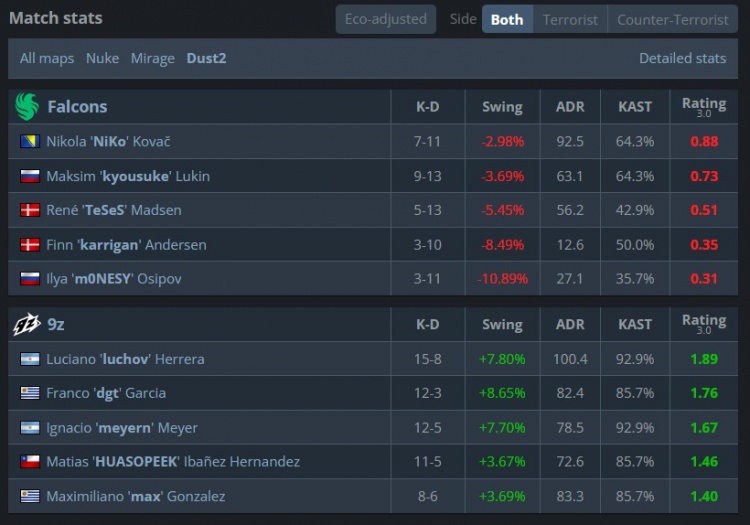Viewport: 750px width, 525px height.
Task: Click luchov's 100.4 ADR value
Action: coord(570,359)
